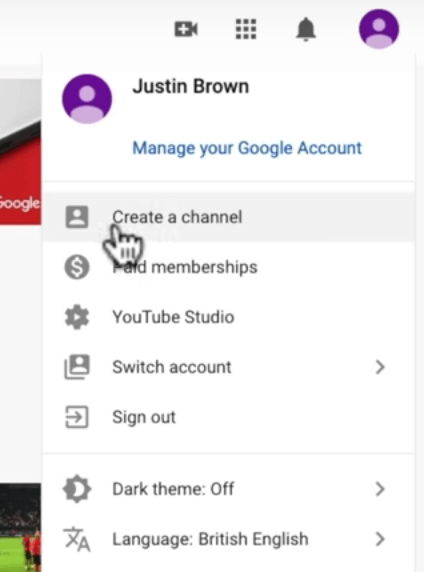This screenshot has height=572, width=424.
Task: Select Sign out
Action: [229, 417]
